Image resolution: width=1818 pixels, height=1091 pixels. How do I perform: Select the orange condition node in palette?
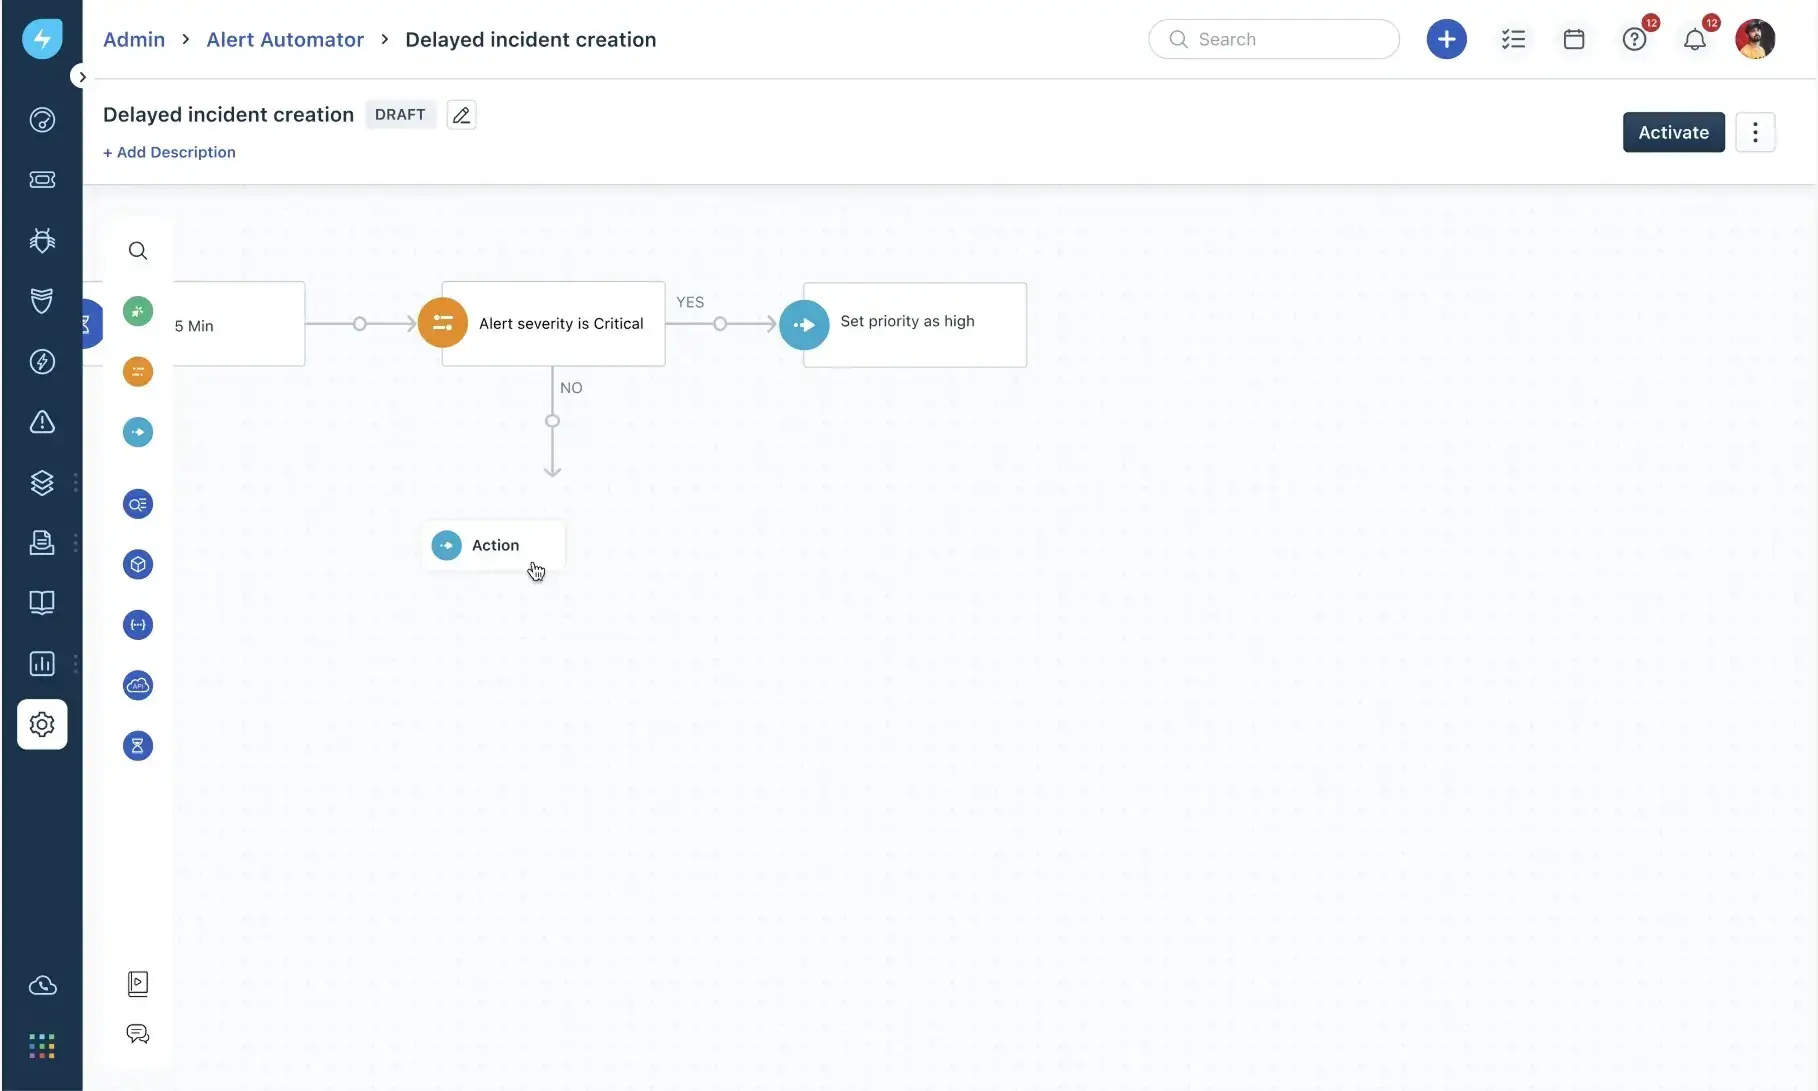[x=138, y=372]
